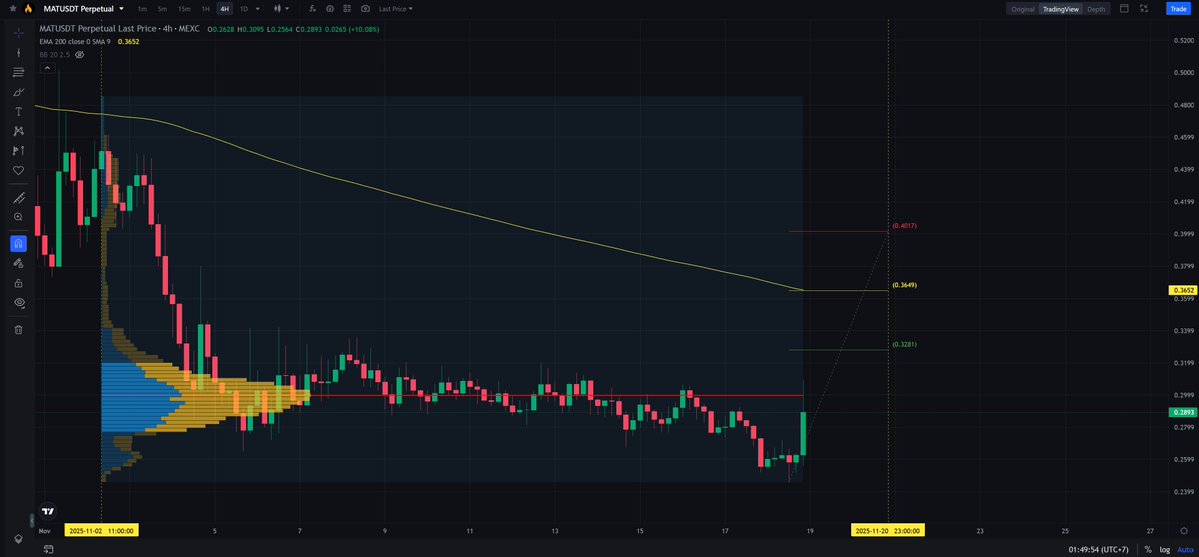Toggle lock all drawings
Viewport: 1199px width, 557px height.
coord(19,283)
